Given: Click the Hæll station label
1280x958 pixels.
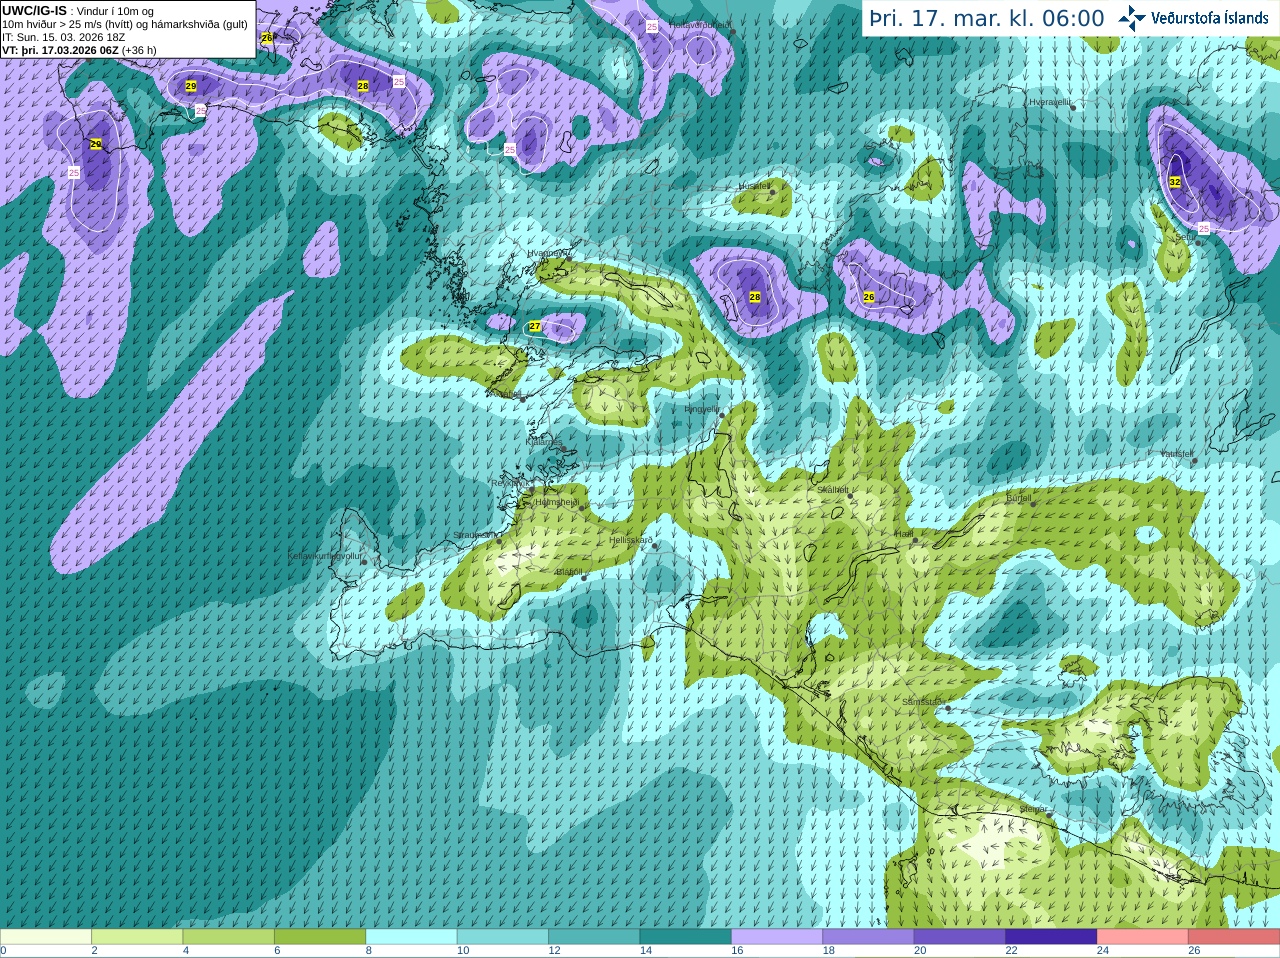Looking at the screenshot, I should tap(904, 534).
